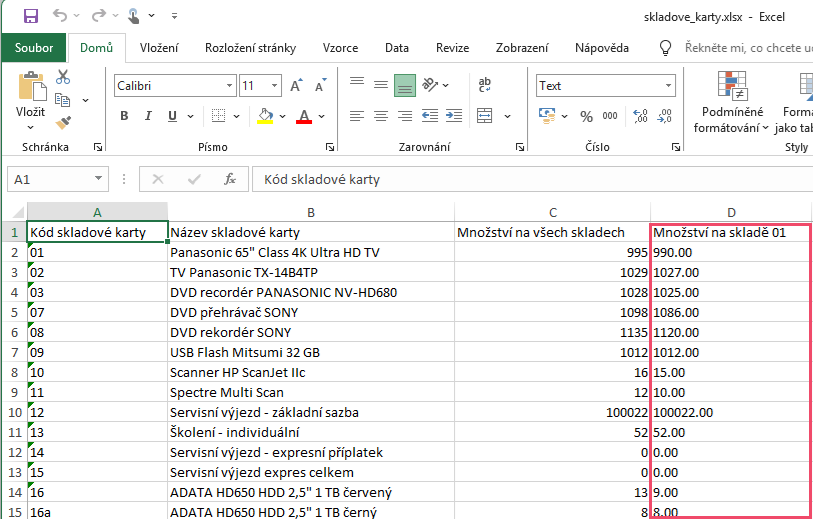Switch to Revize tab
Screen dimensions: 813x519
tap(452, 48)
